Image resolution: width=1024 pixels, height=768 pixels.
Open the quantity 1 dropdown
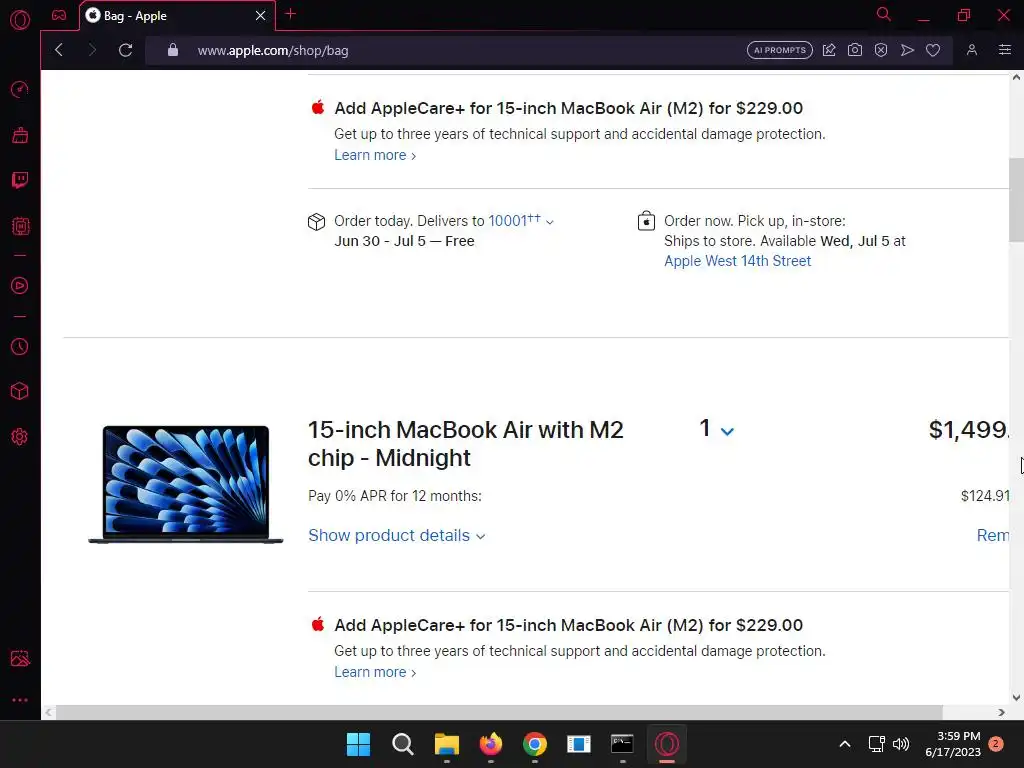pos(716,429)
